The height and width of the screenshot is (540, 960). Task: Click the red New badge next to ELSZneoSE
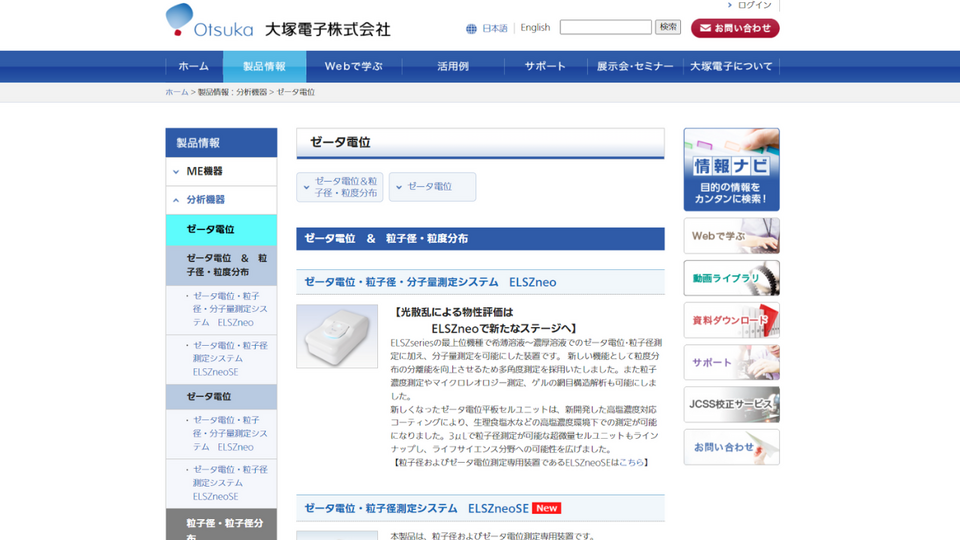click(x=547, y=508)
